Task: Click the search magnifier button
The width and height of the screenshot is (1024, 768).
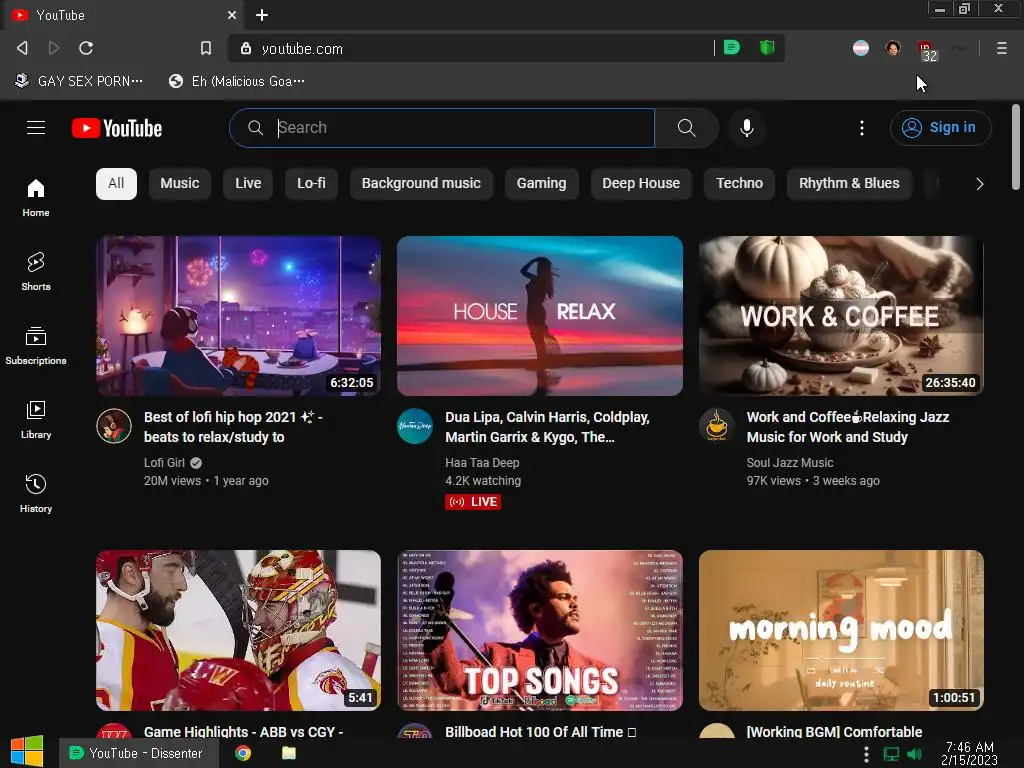Action: coord(686,127)
